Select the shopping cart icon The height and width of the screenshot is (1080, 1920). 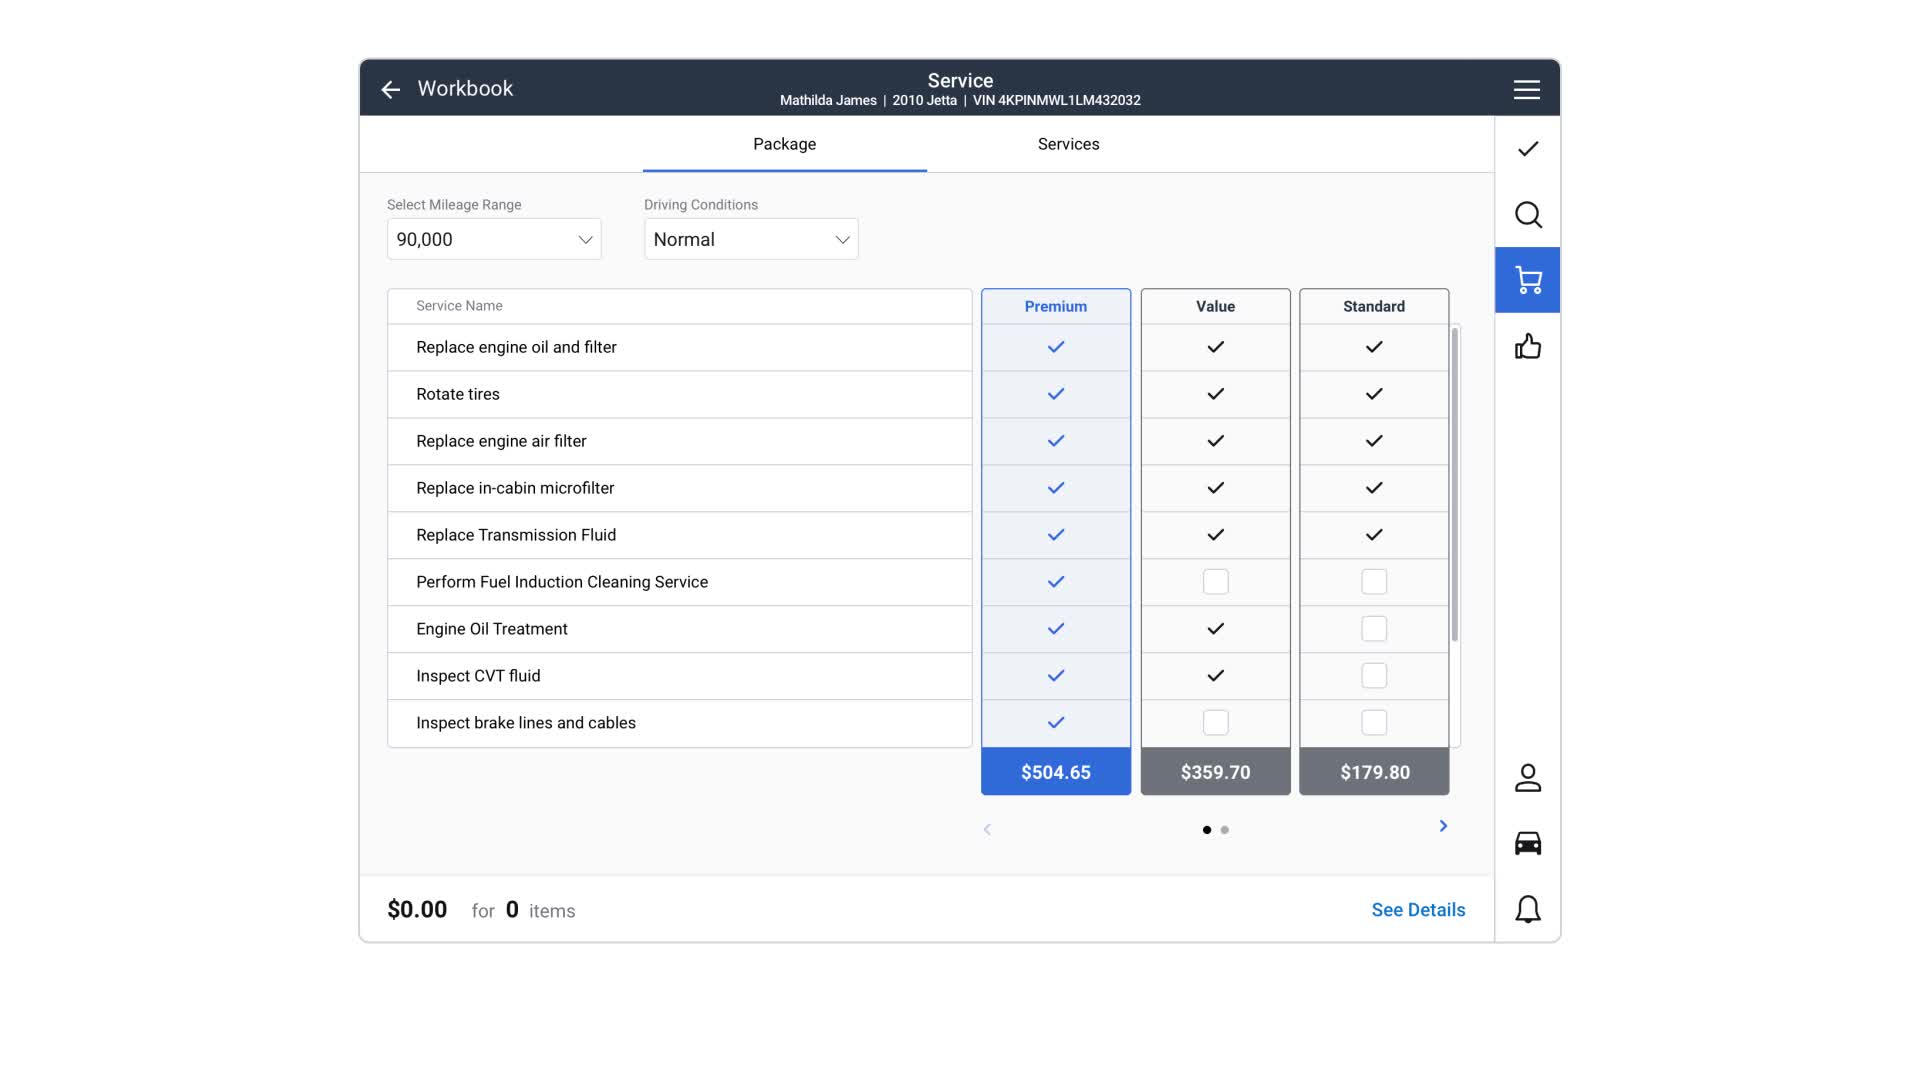pos(1527,280)
